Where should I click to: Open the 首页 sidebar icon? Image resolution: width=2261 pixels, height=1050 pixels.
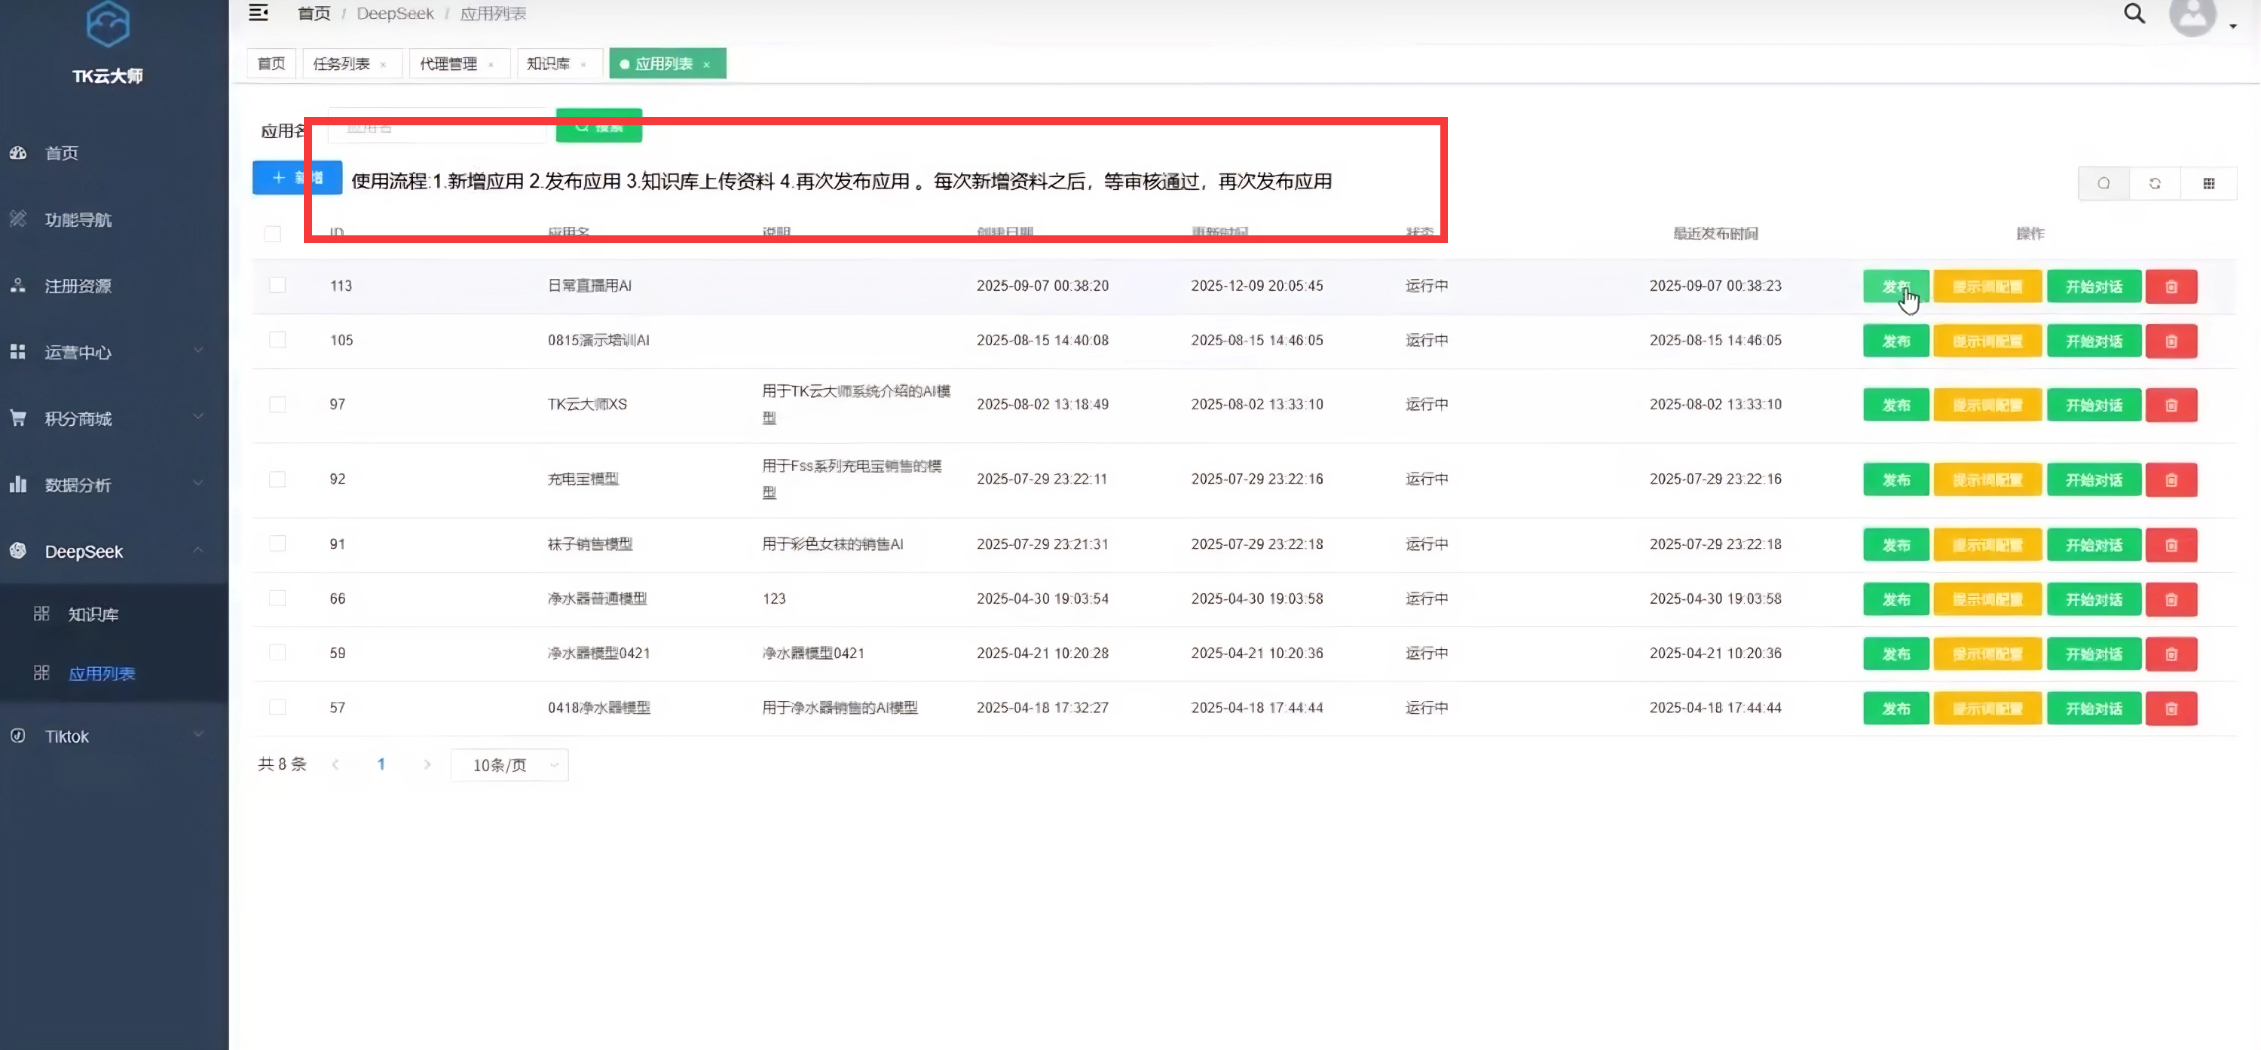tap(20, 152)
